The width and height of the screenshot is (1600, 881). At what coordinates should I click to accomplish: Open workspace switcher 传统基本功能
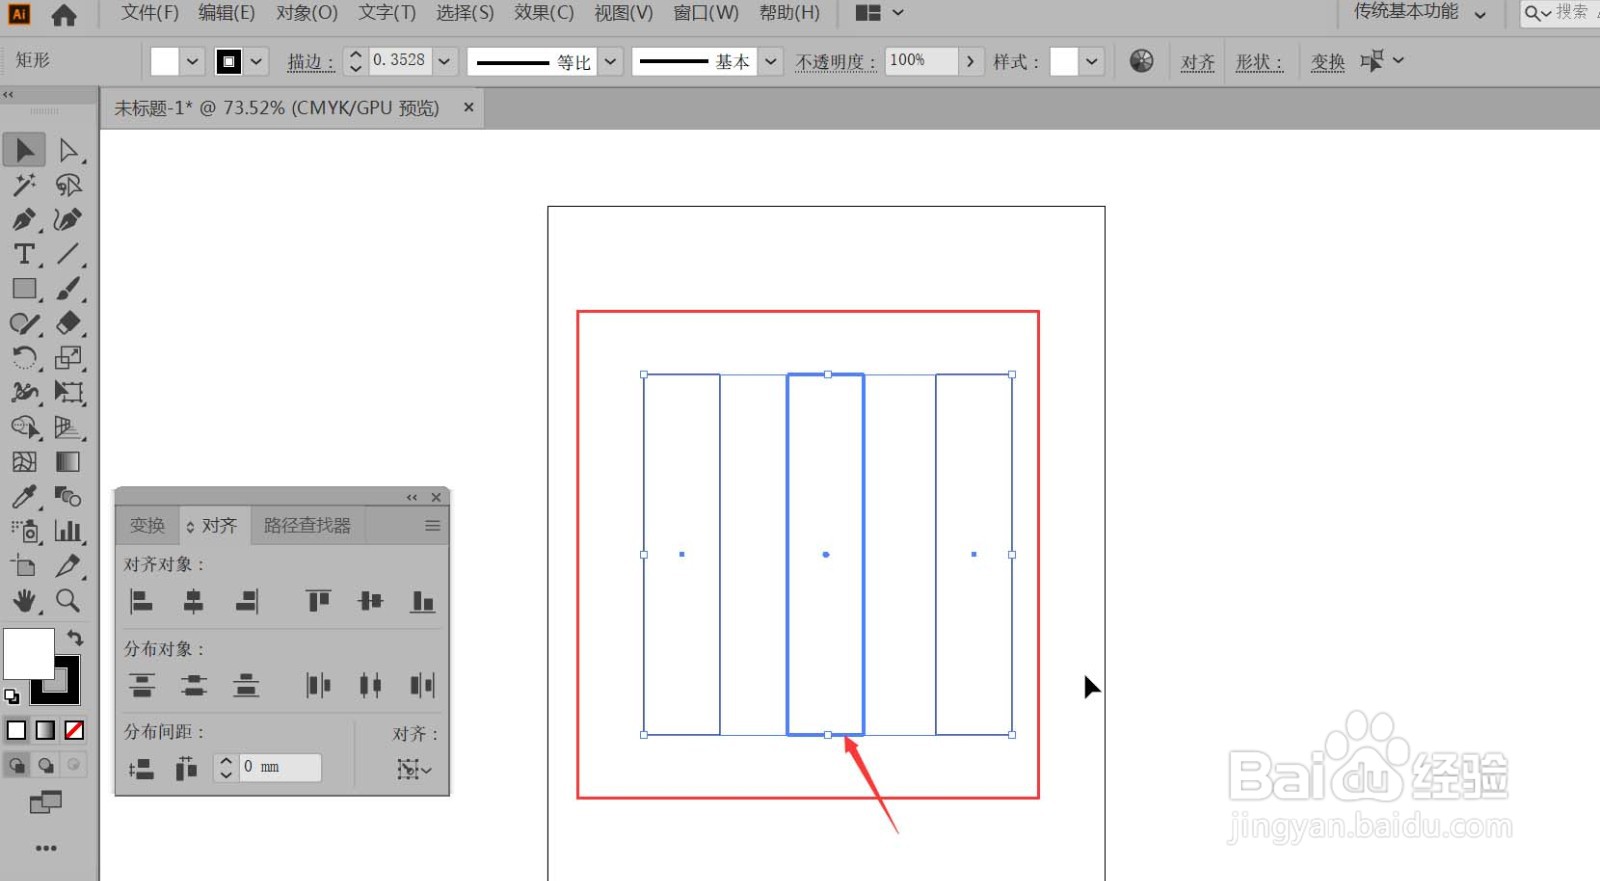1420,12
